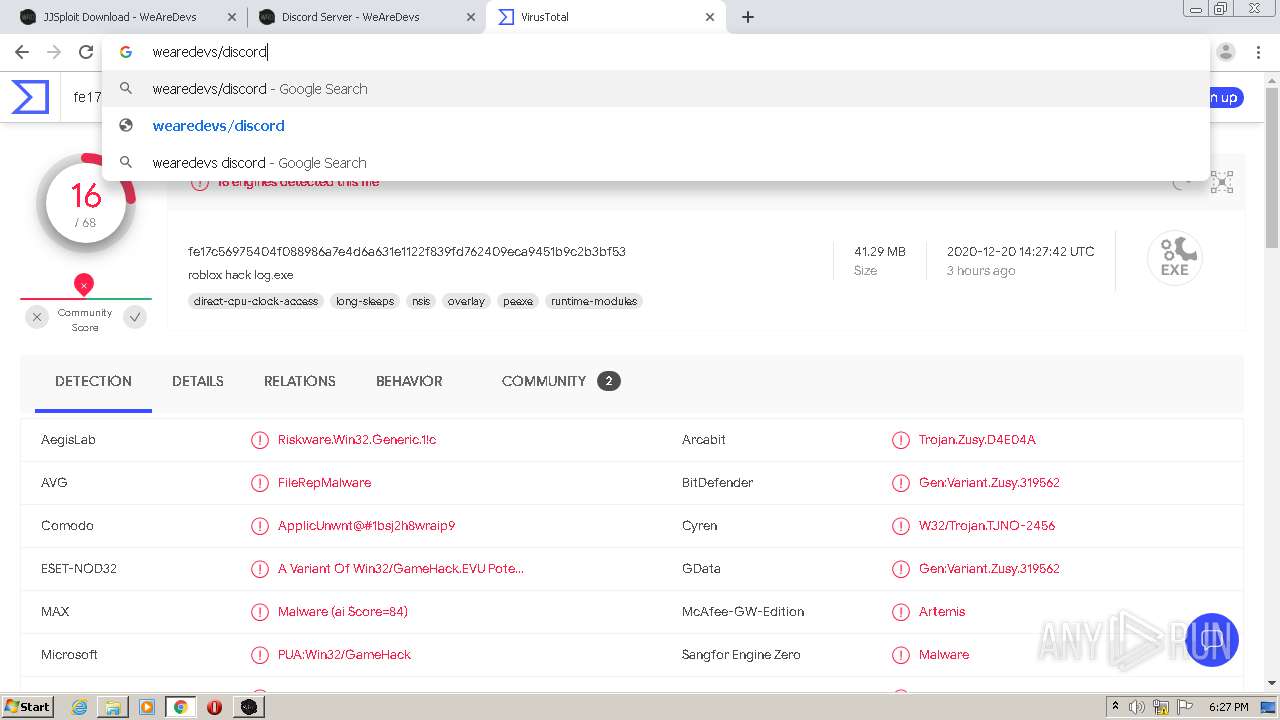Screen dimensions: 1280x720
Task: Click 'roblox hack log.exe' file name
Action: point(241,275)
